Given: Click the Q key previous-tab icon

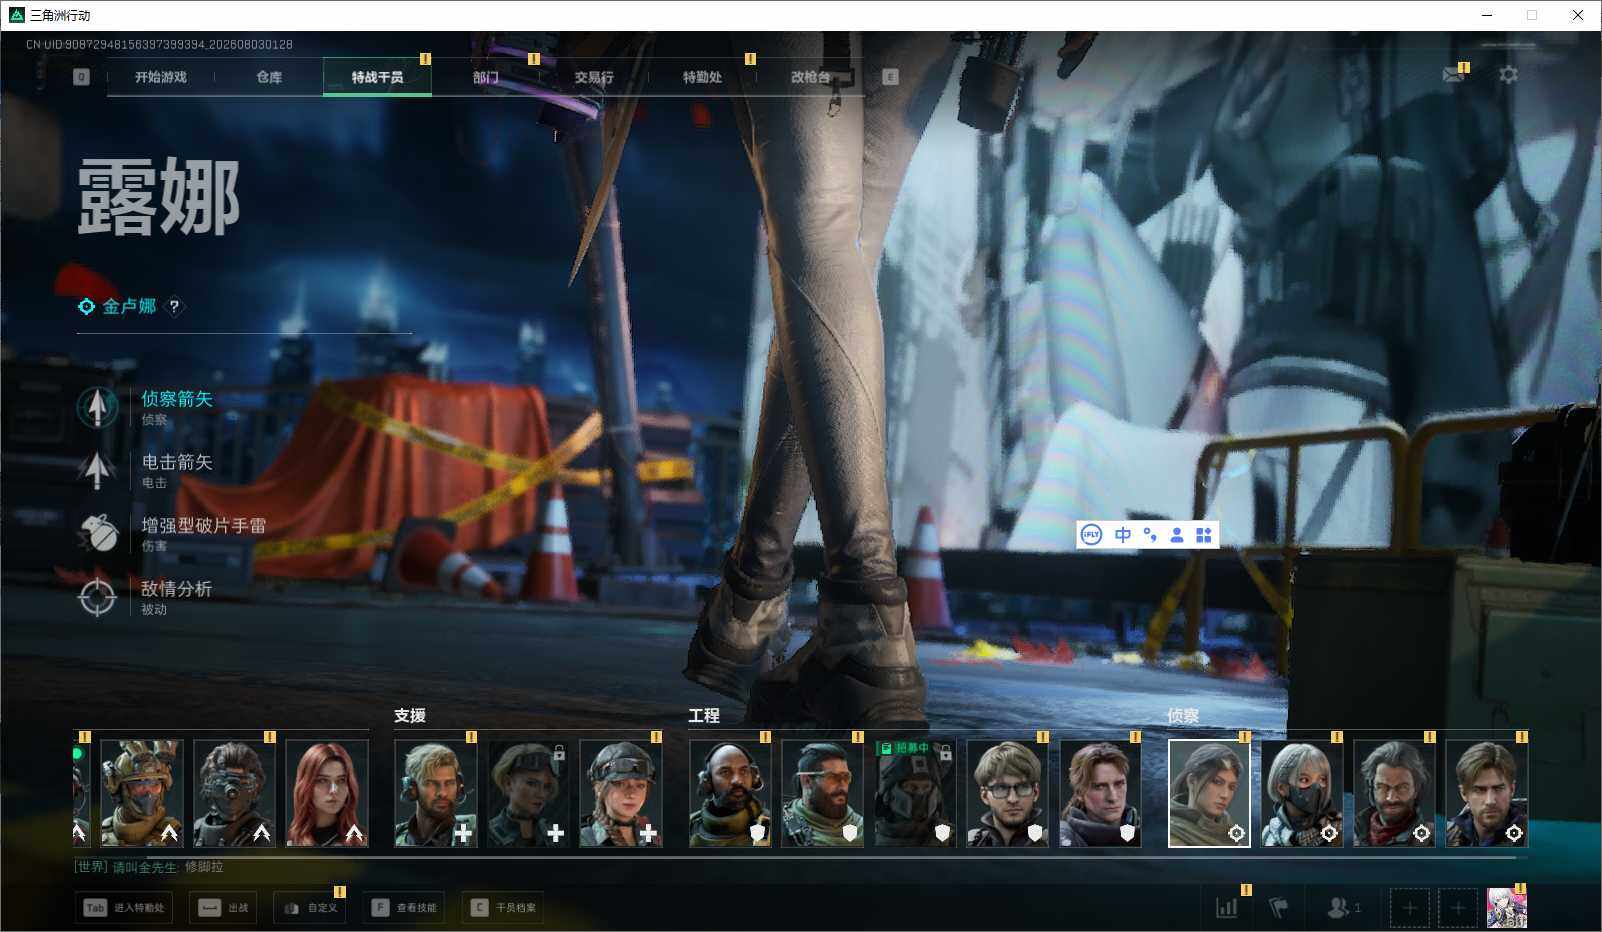Looking at the screenshot, I should pos(82,77).
